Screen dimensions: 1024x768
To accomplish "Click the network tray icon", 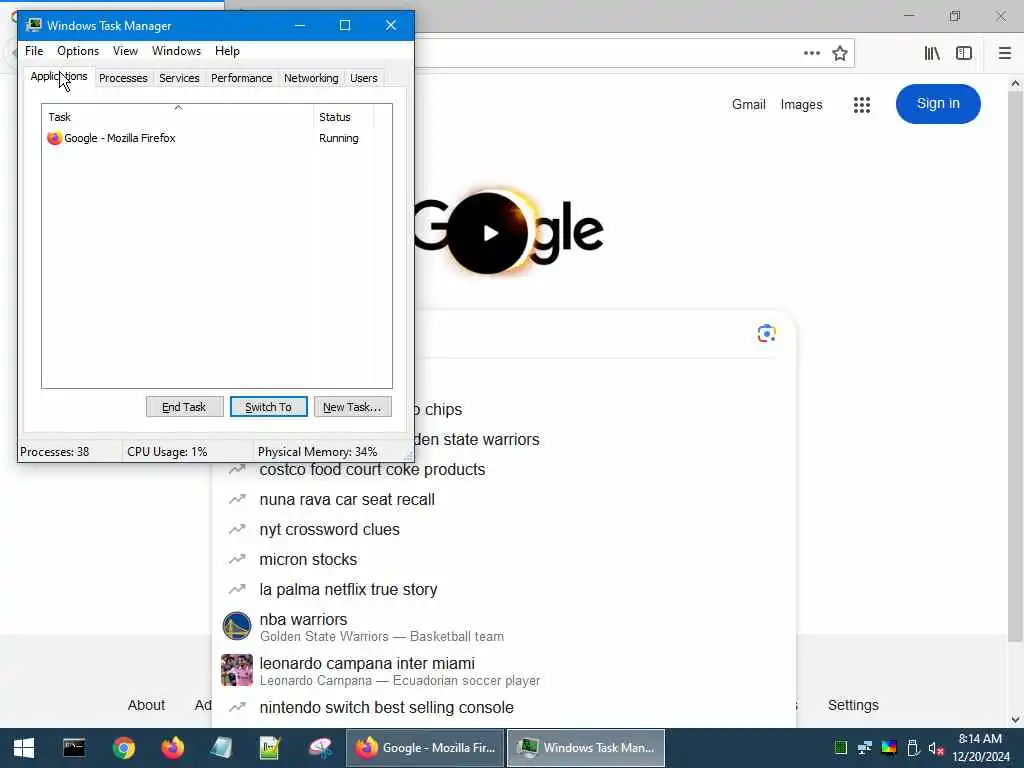I will (x=865, y=748).
